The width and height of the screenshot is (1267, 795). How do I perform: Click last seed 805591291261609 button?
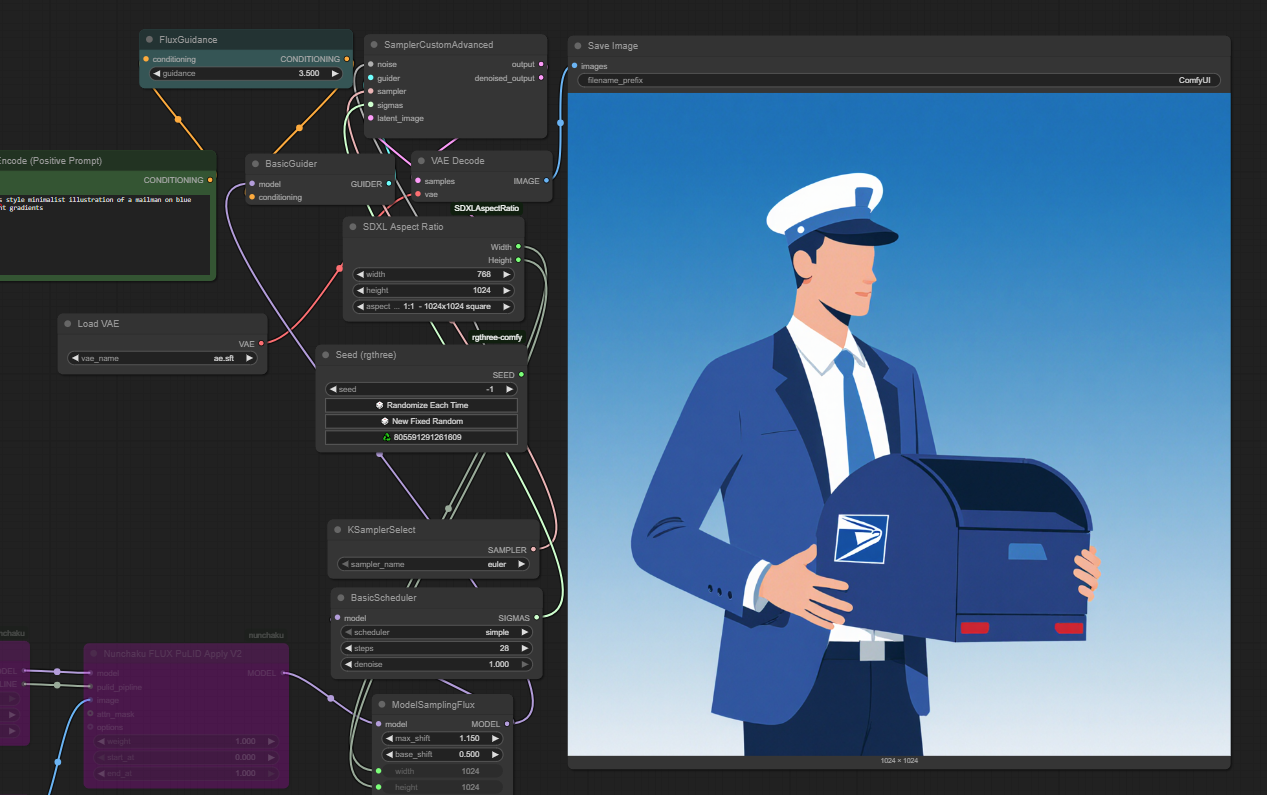pos(421,437)
